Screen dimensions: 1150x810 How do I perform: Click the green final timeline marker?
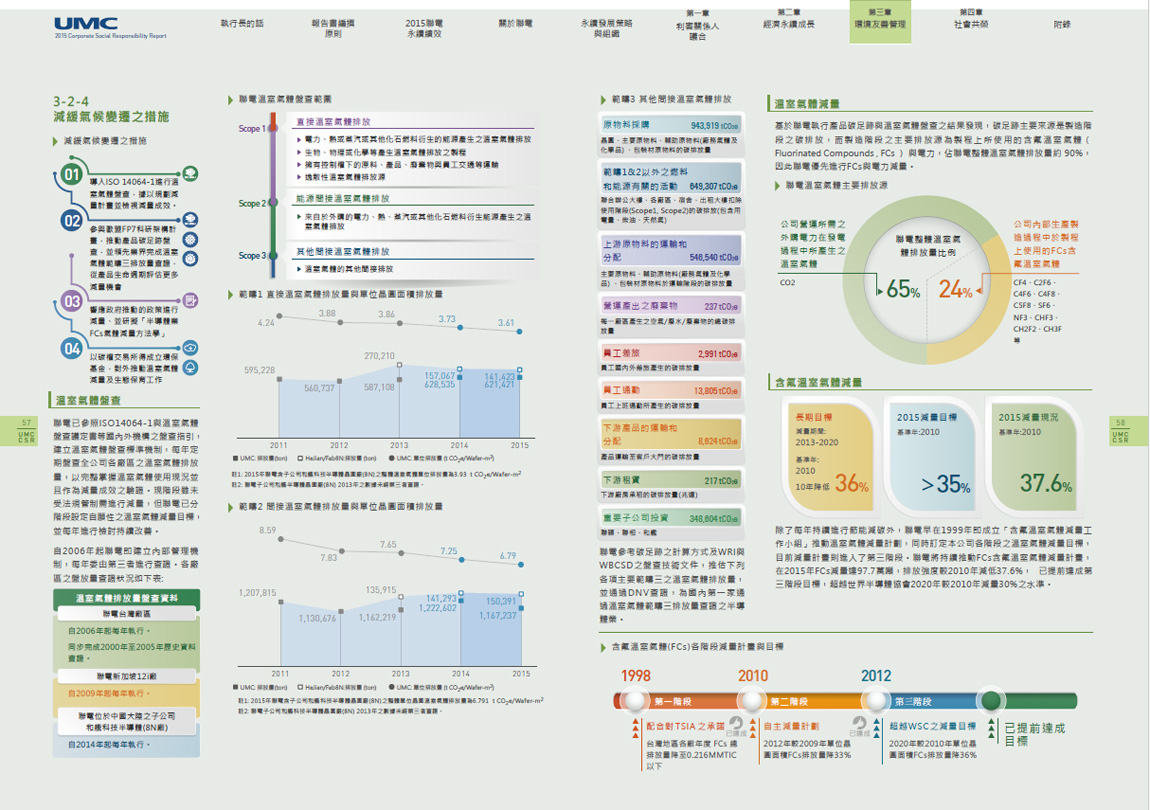[x=990, y=700]
